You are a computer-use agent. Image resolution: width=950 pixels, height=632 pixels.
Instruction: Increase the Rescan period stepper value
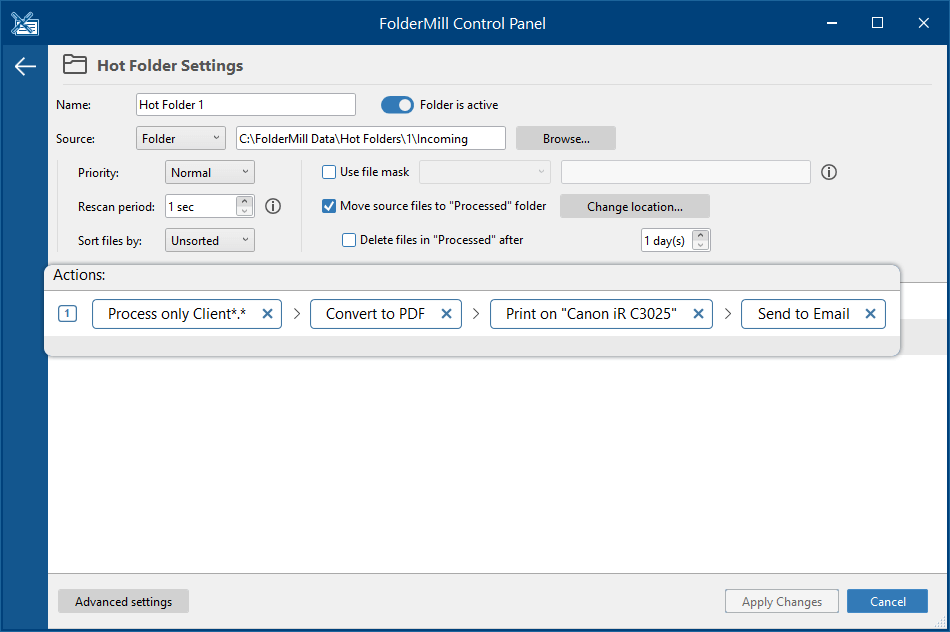point(244,201)
